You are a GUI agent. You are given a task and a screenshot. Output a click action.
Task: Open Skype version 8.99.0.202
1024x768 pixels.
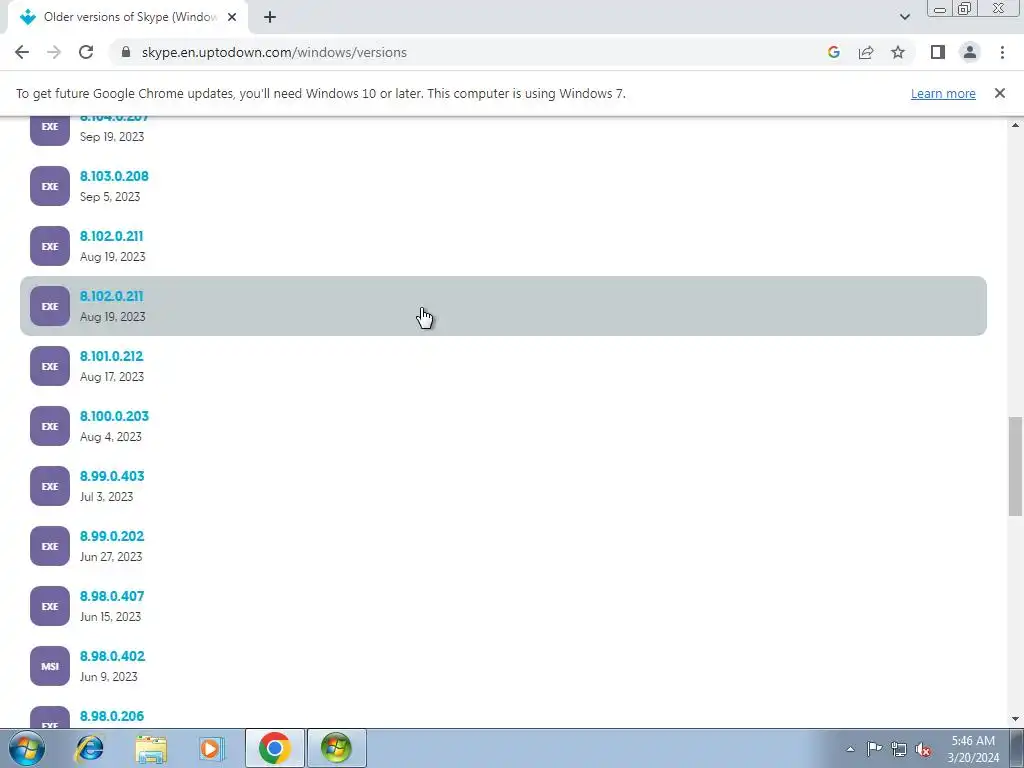[x=112, y=537]
